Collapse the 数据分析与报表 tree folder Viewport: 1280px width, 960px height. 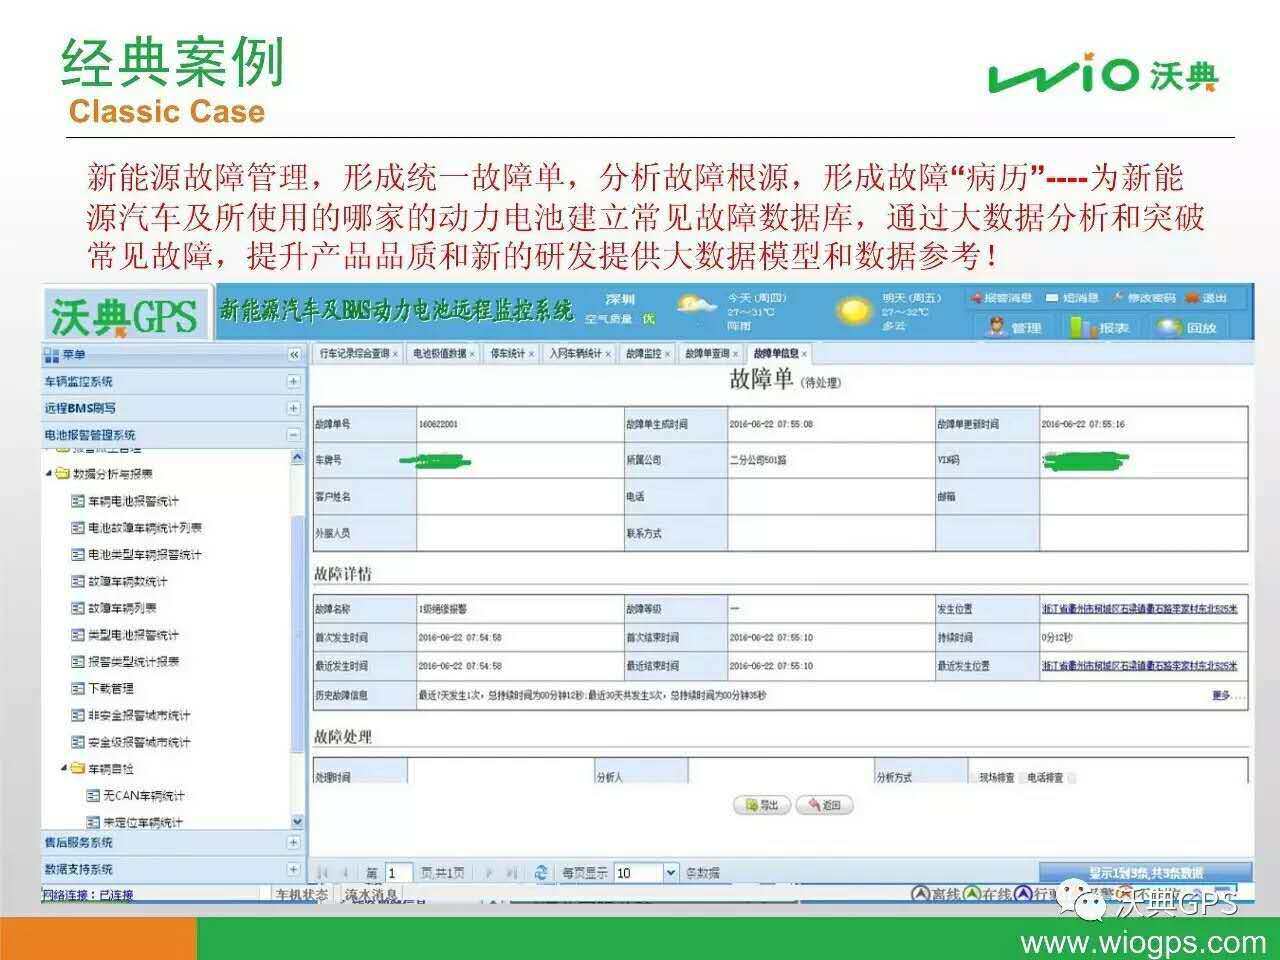49,474
